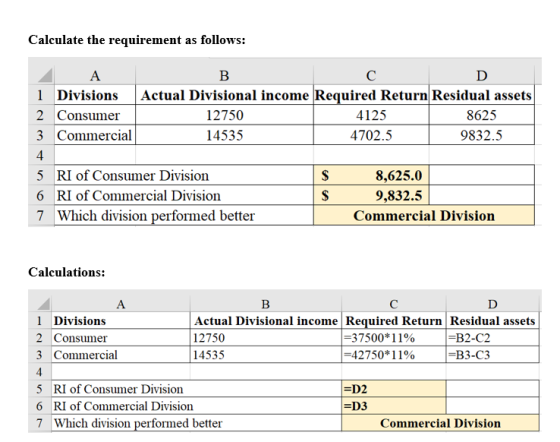Click the 'Calculations:' heading
The width and height of the screenshot is (560, 442).
click(x=67, y=272)
